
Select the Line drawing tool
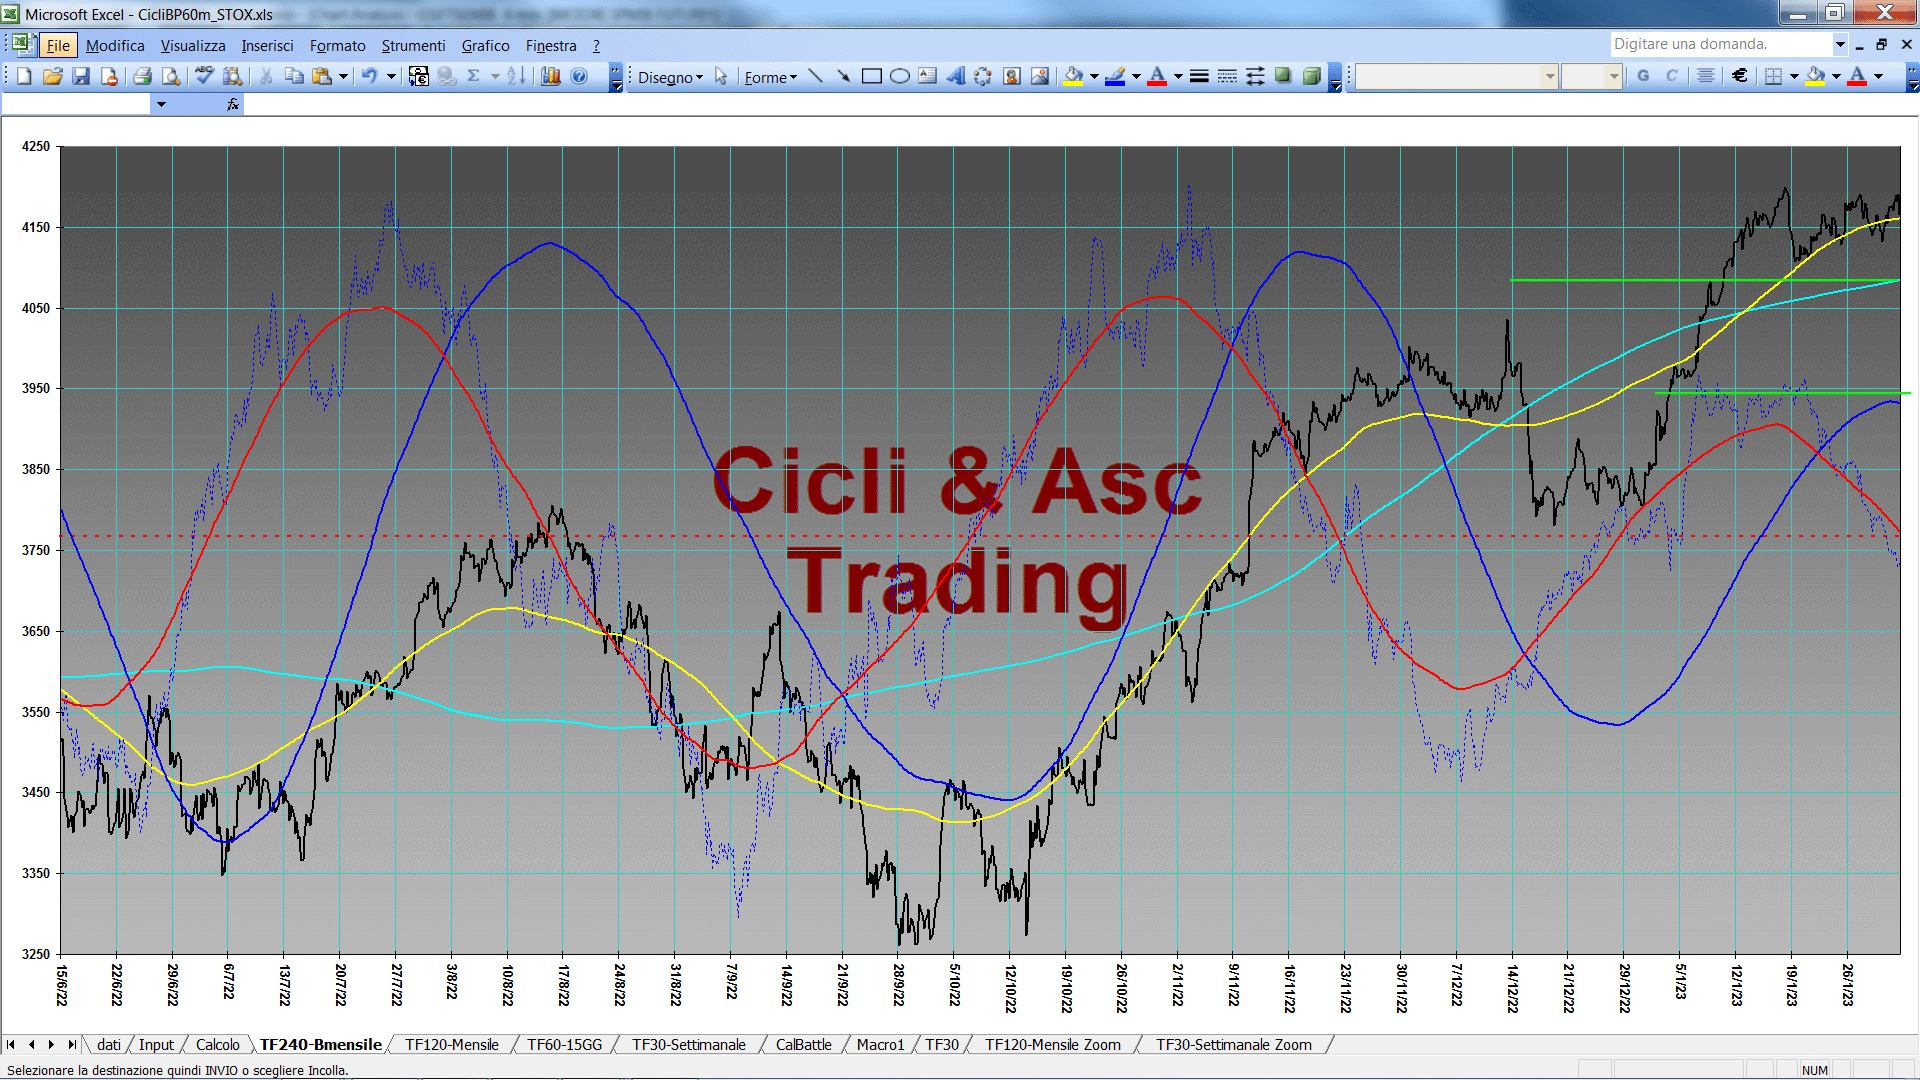[x=816, y=76]
